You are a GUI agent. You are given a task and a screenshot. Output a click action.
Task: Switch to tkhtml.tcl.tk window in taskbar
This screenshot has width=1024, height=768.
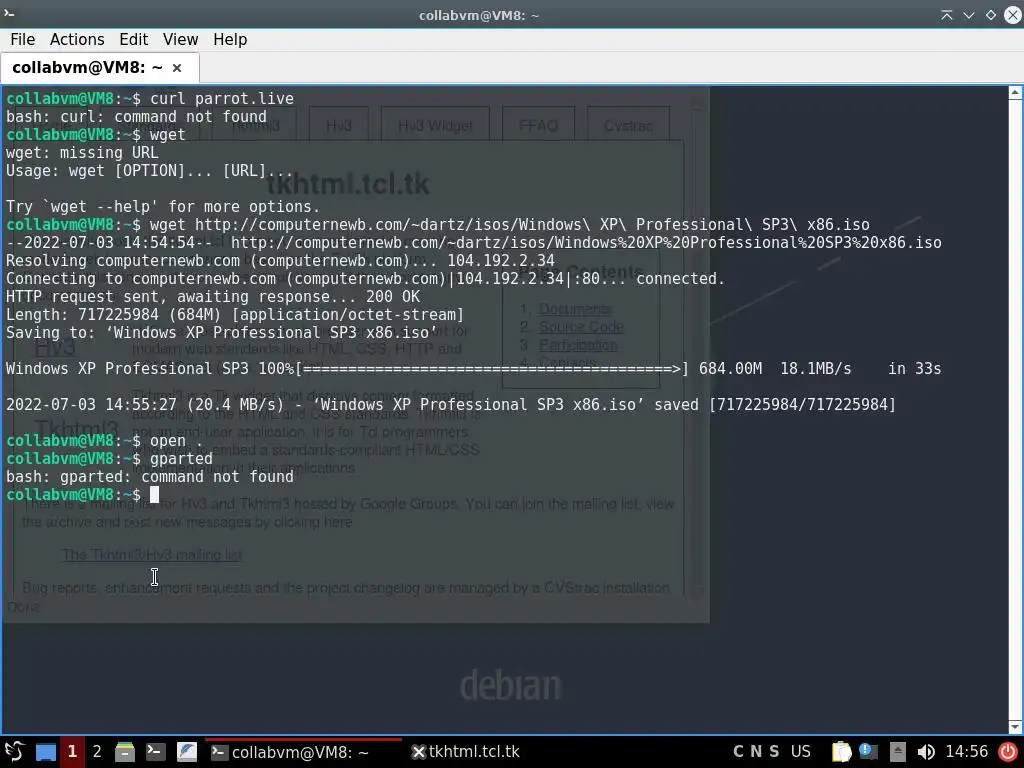[466, 752]
